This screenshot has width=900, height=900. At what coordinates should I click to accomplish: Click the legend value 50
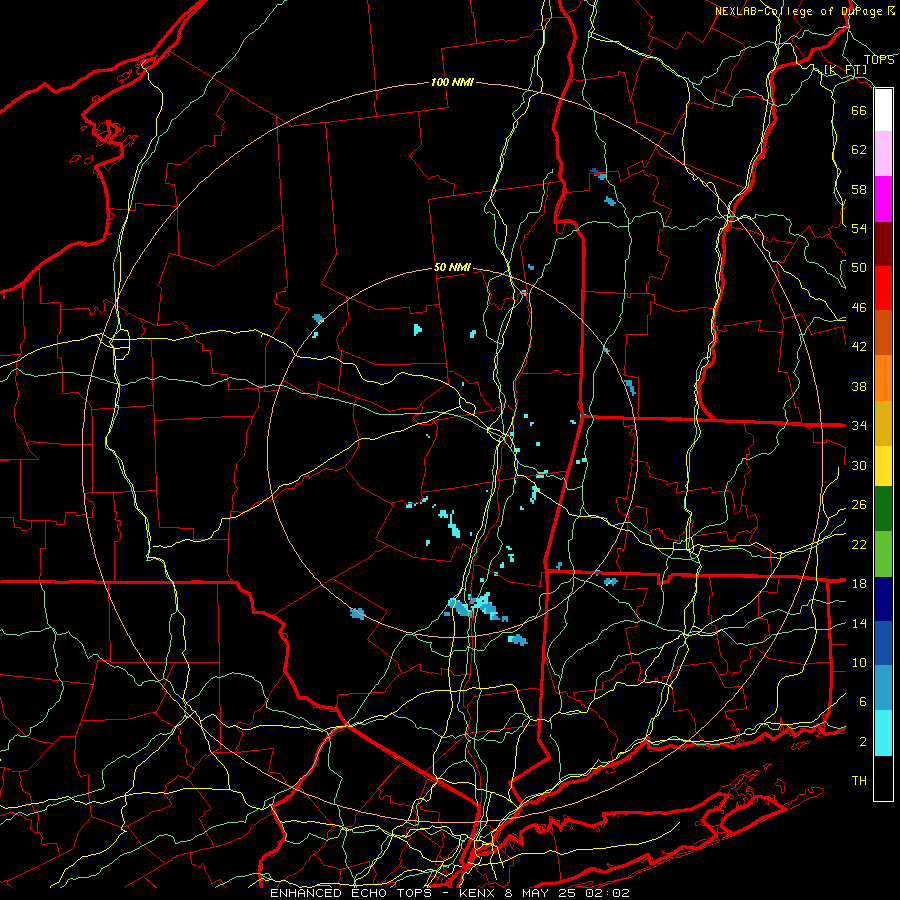point(859,268)
